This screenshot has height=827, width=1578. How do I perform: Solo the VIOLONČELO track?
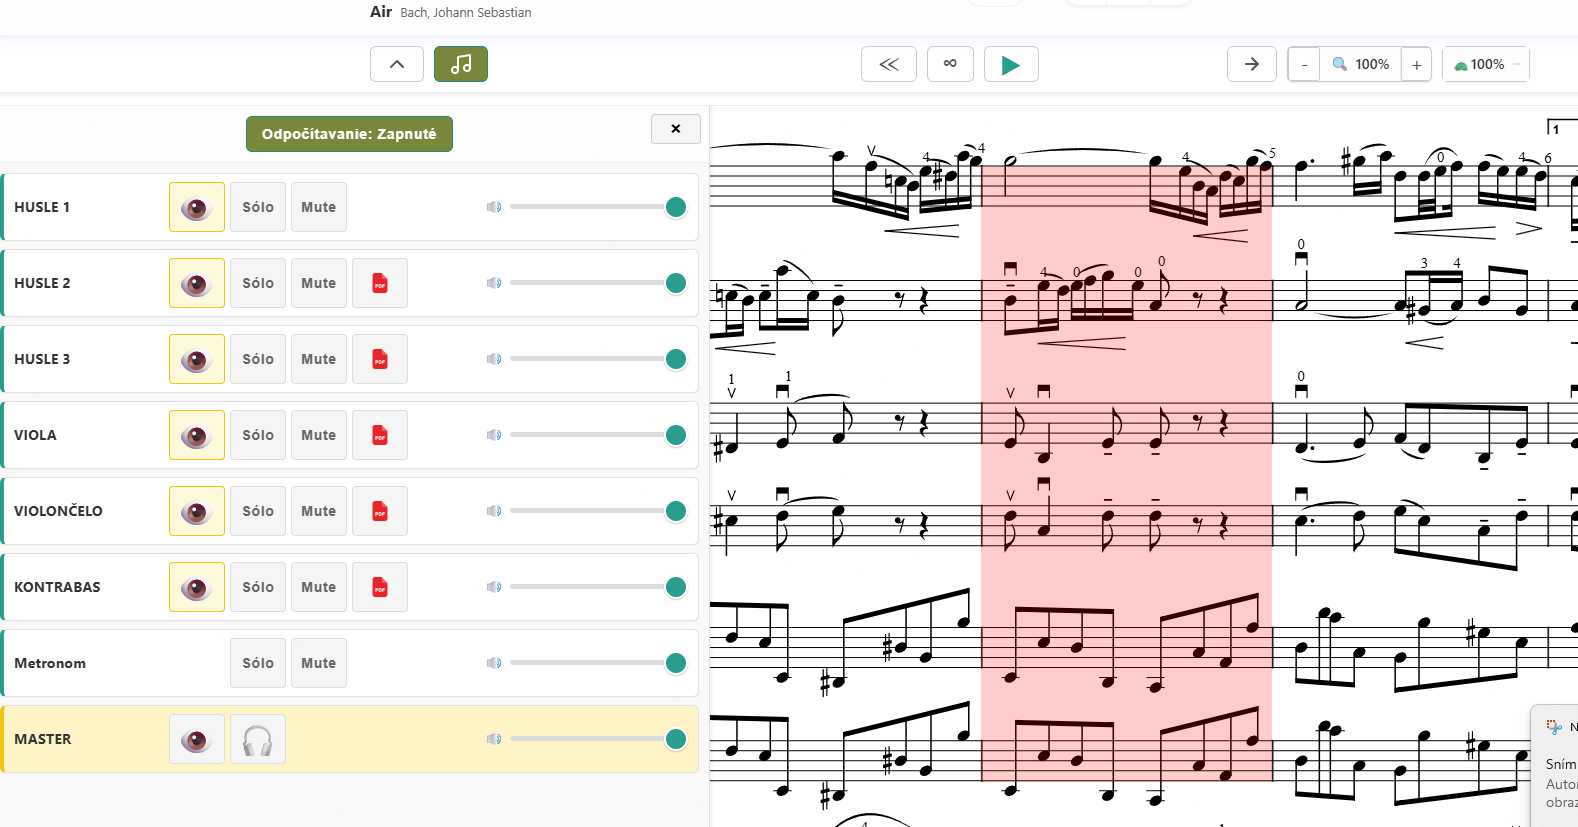pos(258,511)
